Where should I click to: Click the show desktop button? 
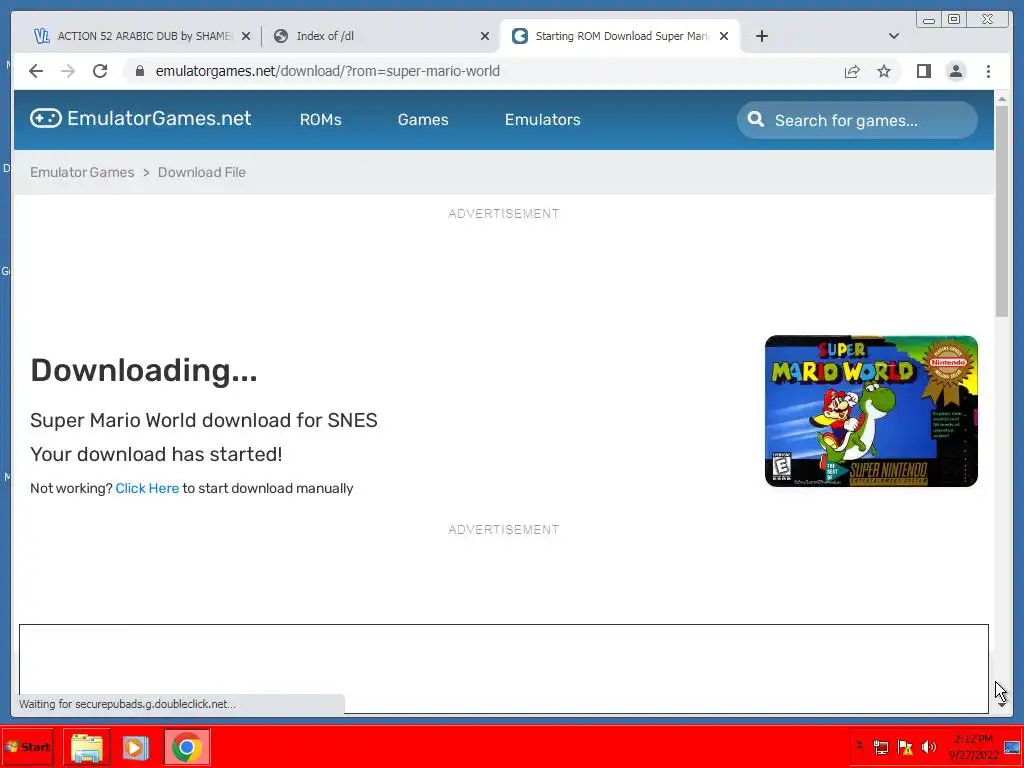pyautogui.click(x=1013, y=747)
